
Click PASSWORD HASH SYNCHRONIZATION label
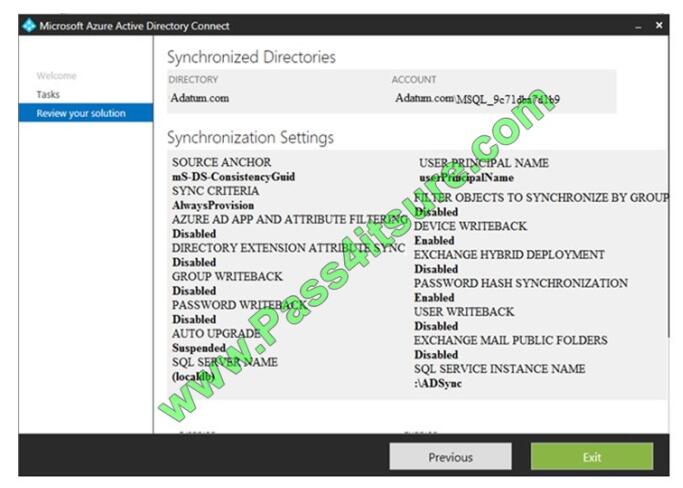521,283
